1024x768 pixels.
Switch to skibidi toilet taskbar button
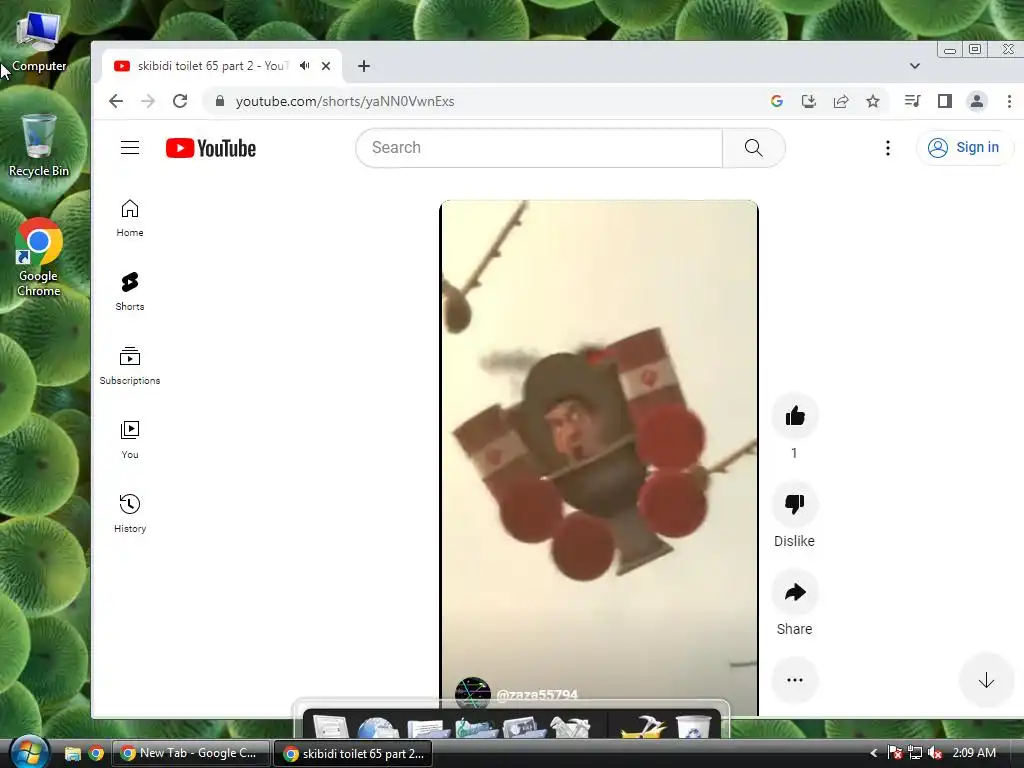(x=354, y=754)
